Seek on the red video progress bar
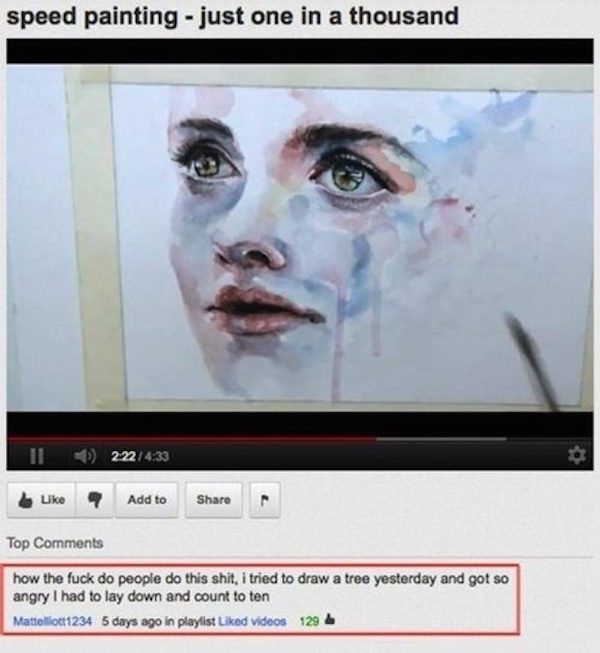The width and height of the screenshot is (600, 653). click(x=192, y=439)
